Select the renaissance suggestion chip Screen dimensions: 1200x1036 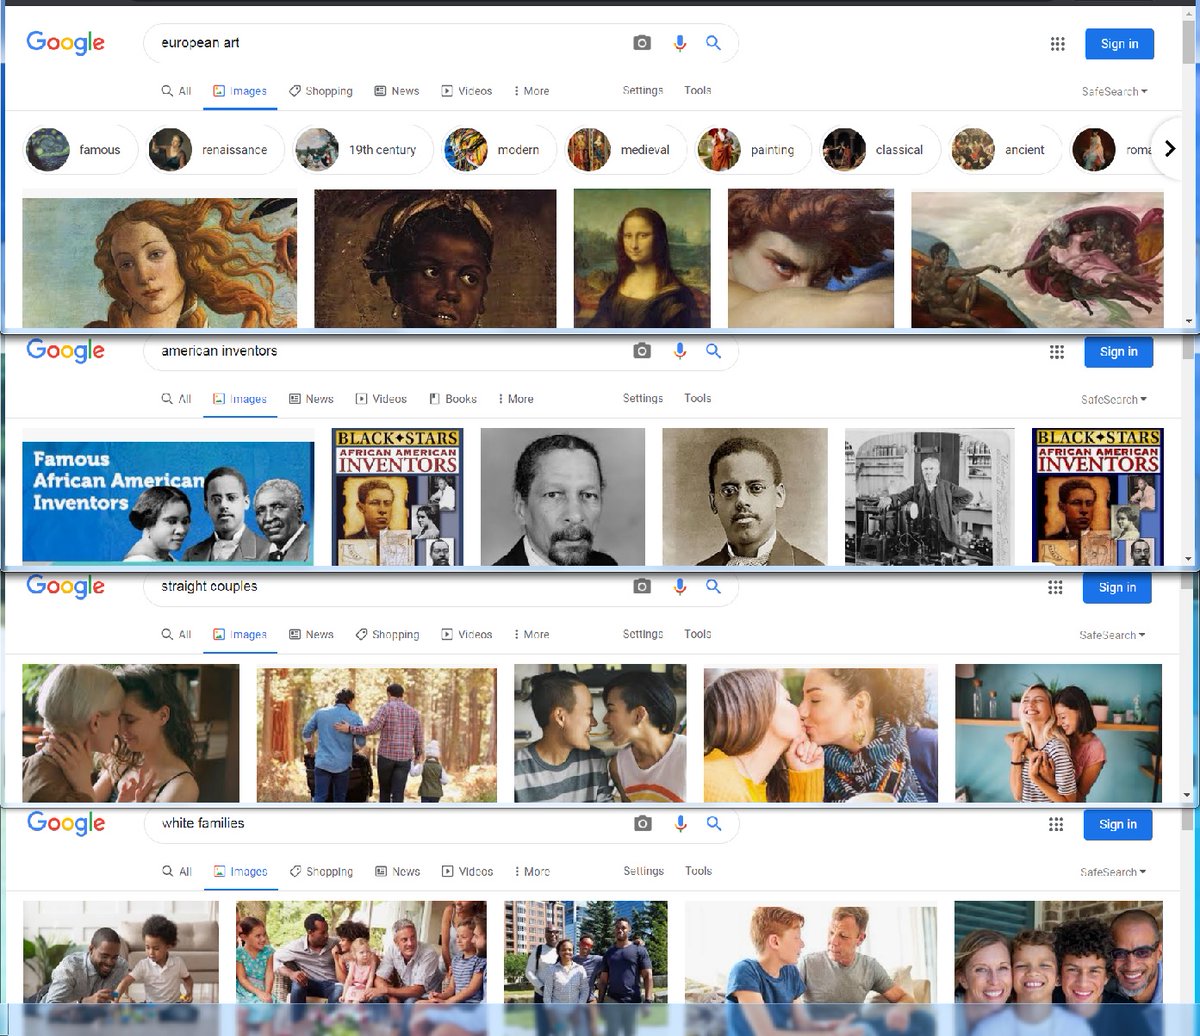(214, 150)
